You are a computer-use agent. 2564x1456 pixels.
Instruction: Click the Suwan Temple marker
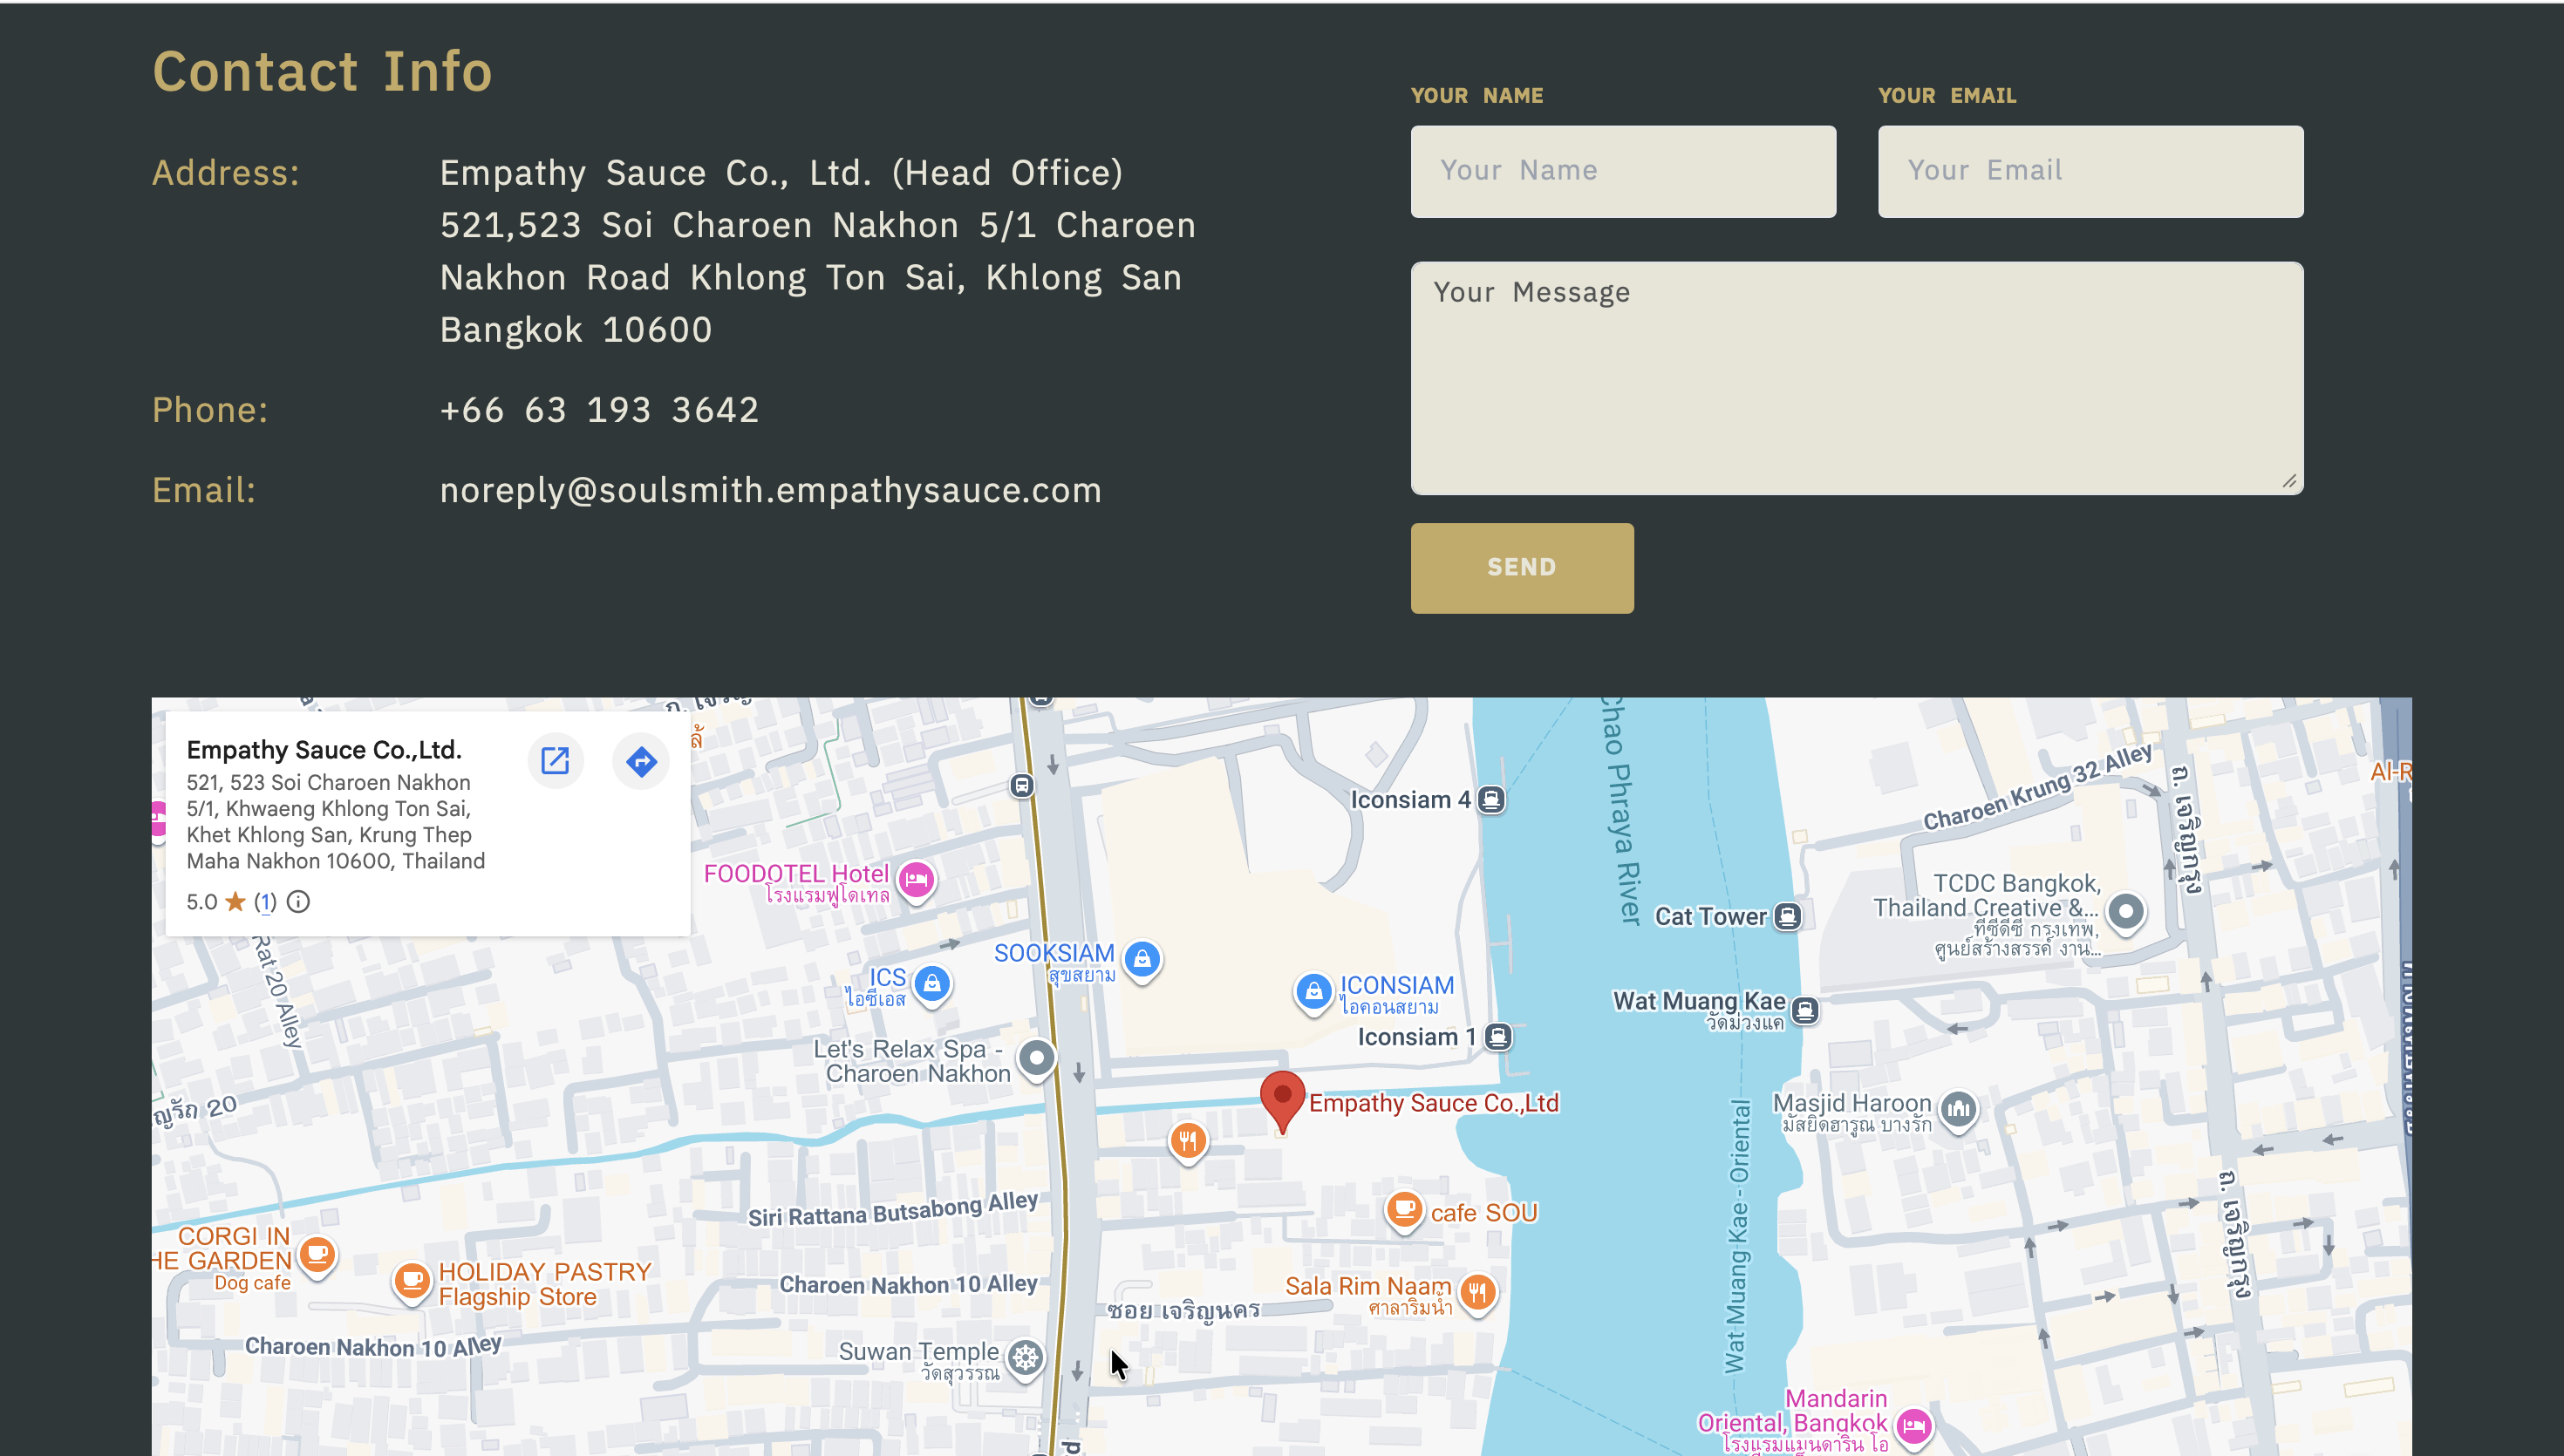tap(1025, 1359)
